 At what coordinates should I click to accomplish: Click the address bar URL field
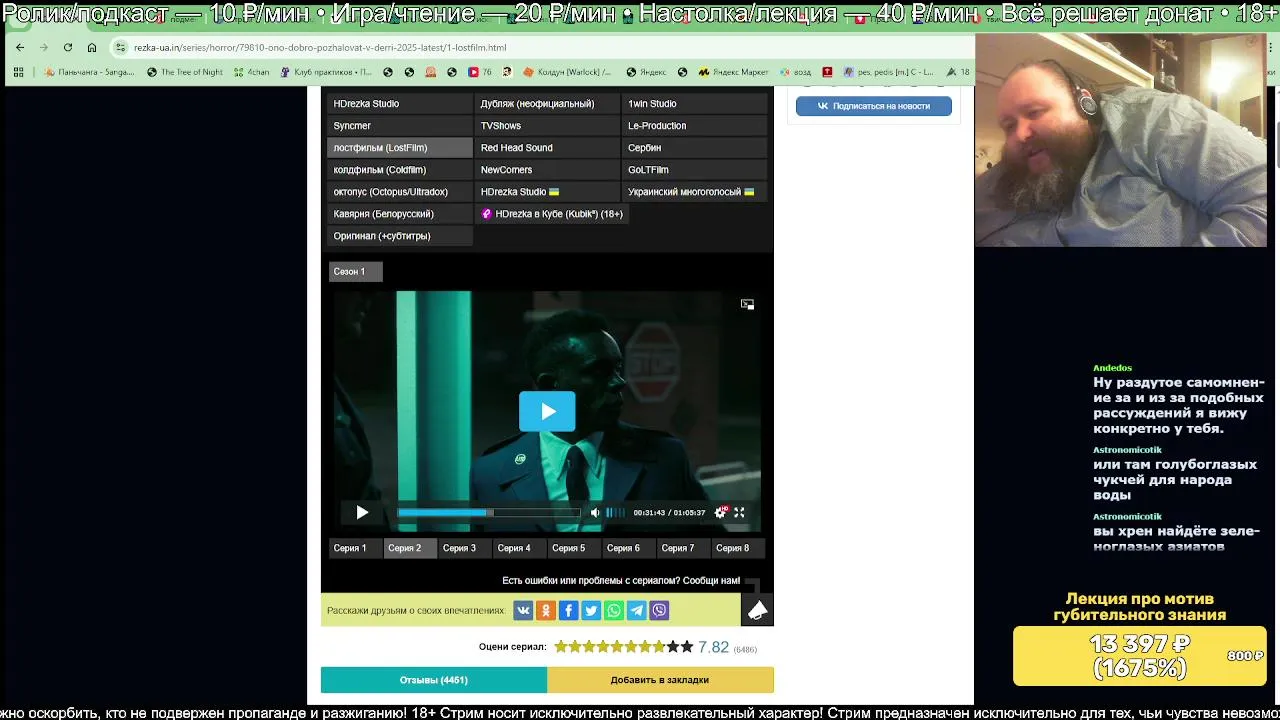pos(540,47)
